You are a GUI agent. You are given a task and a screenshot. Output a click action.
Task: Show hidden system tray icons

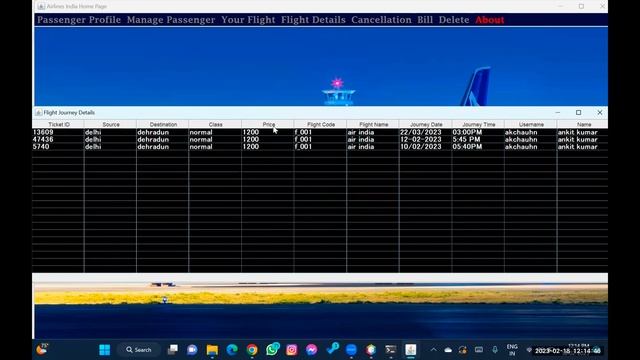coord(433,350)
